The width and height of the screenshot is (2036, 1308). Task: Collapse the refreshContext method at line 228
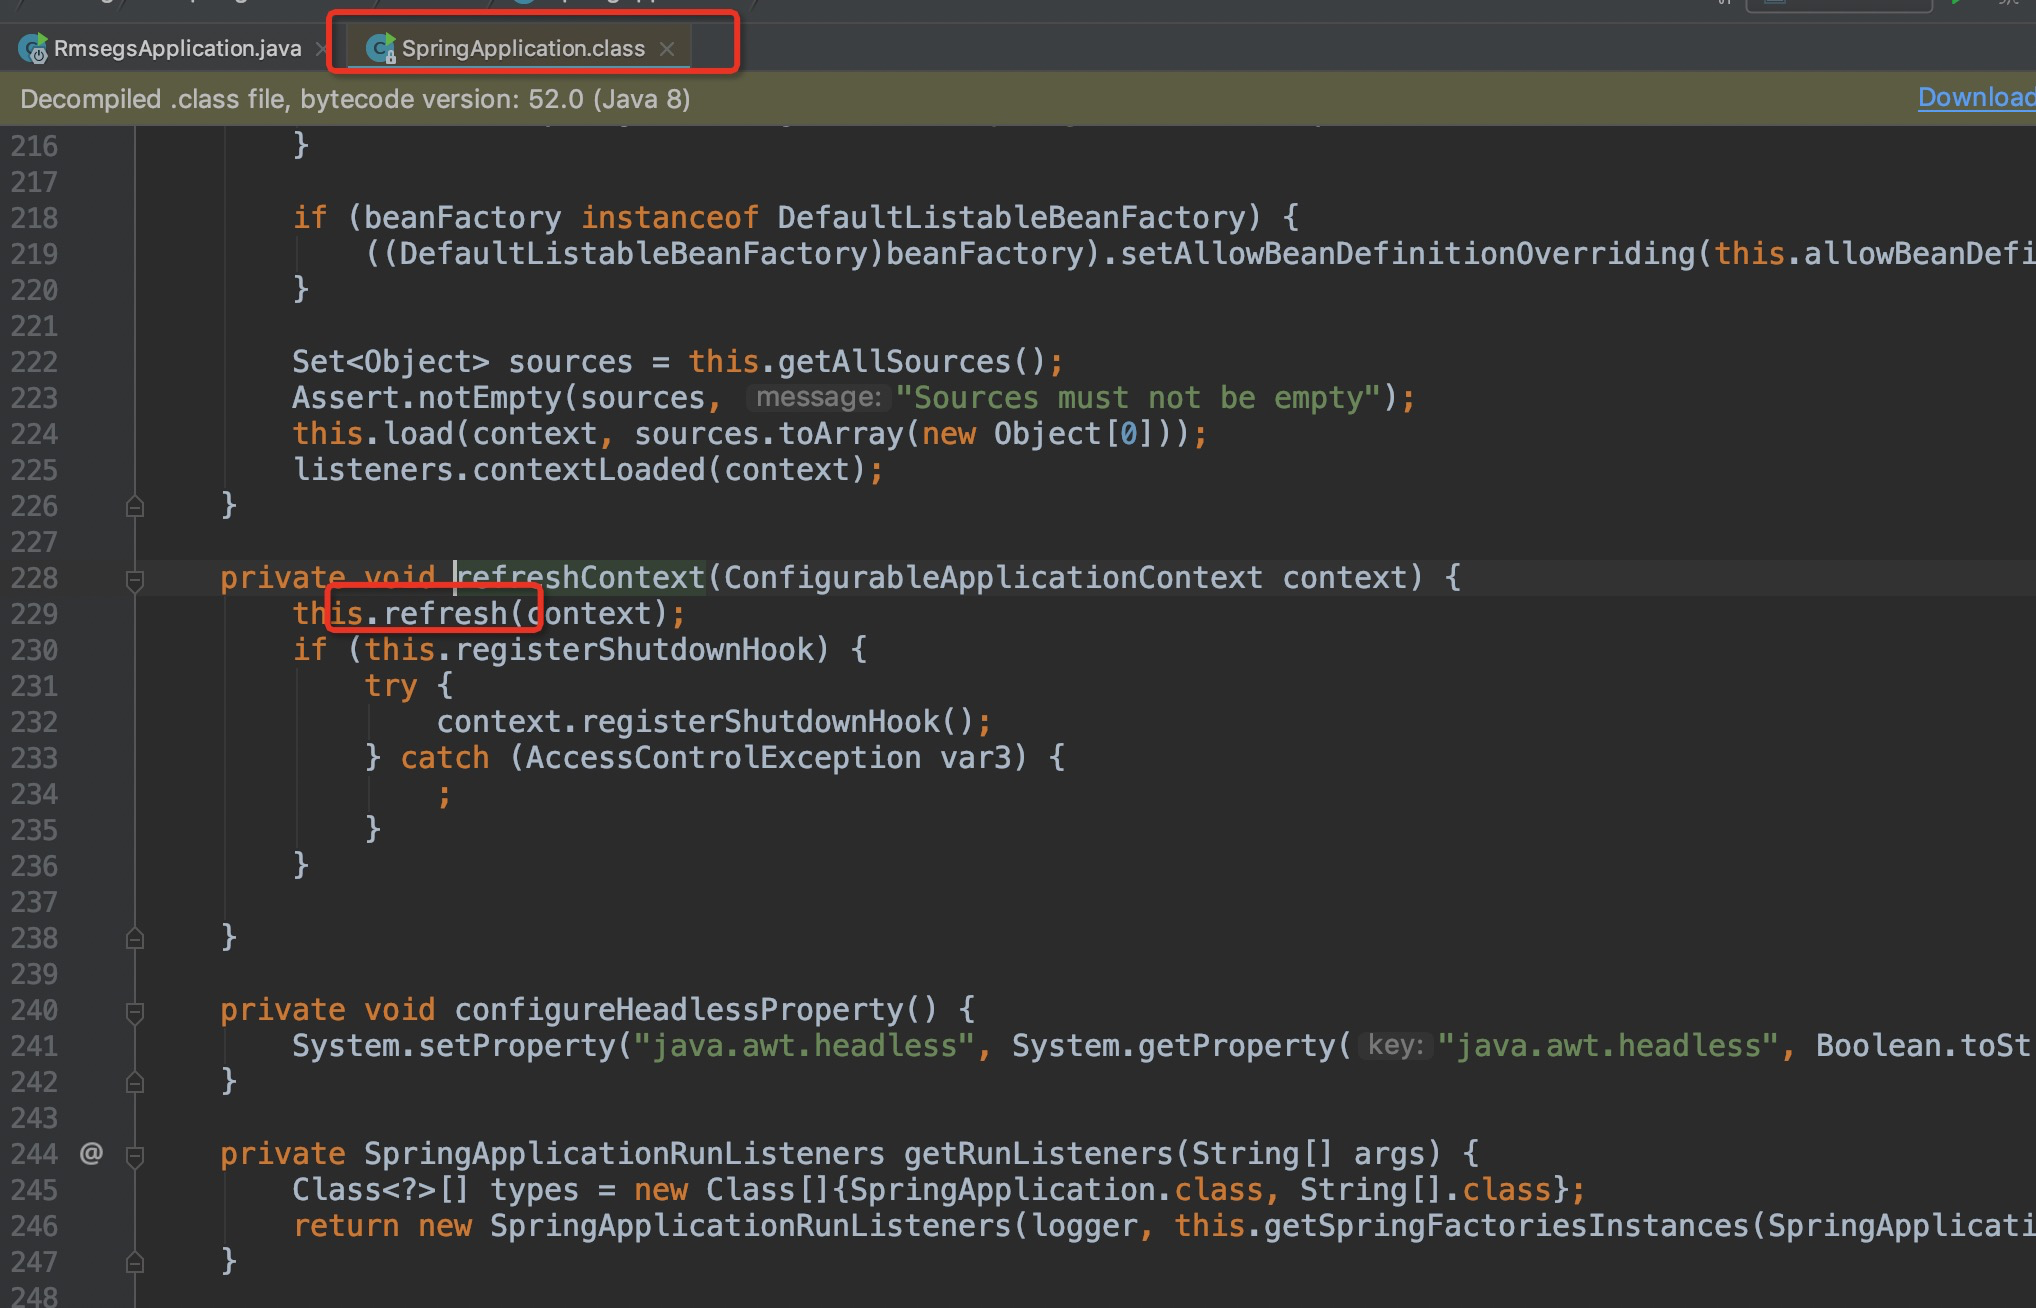(135, 579)
